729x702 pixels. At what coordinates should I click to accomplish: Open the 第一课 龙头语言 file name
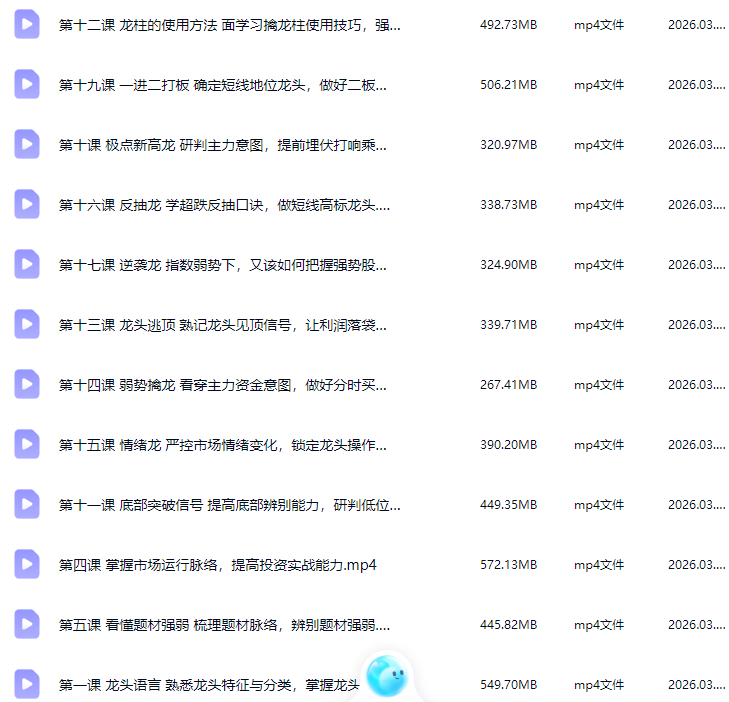pyautogui.click(x=208, y=685)
